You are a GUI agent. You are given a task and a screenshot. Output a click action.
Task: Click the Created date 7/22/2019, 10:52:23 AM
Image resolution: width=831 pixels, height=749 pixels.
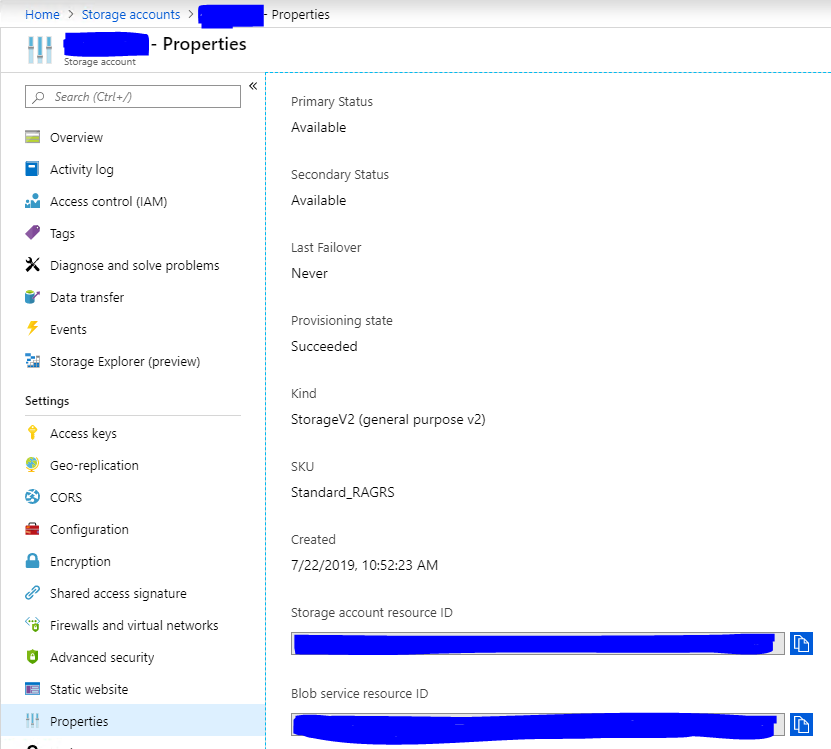point(364,566)
